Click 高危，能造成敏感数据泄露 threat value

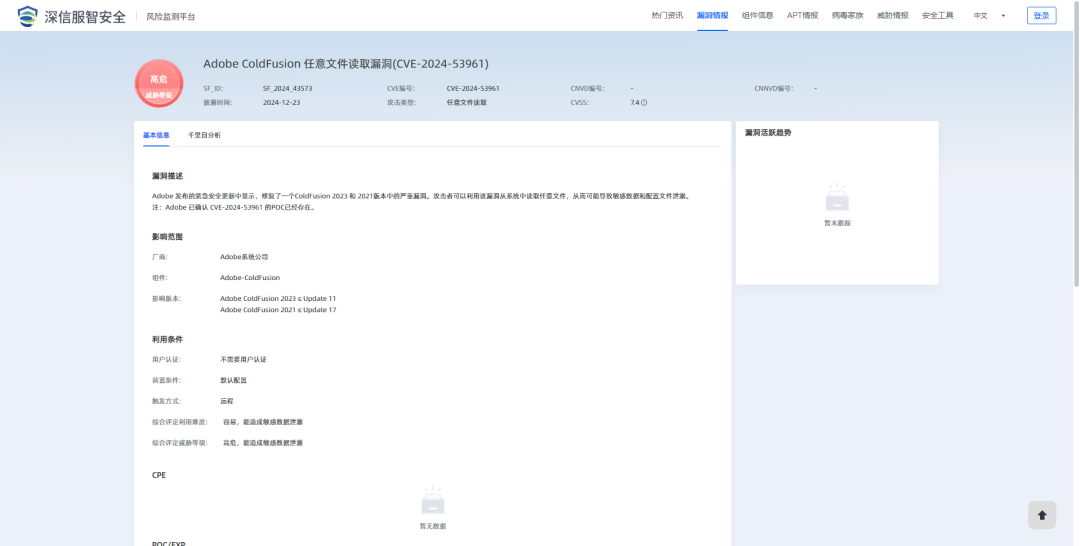coord(262,443)
